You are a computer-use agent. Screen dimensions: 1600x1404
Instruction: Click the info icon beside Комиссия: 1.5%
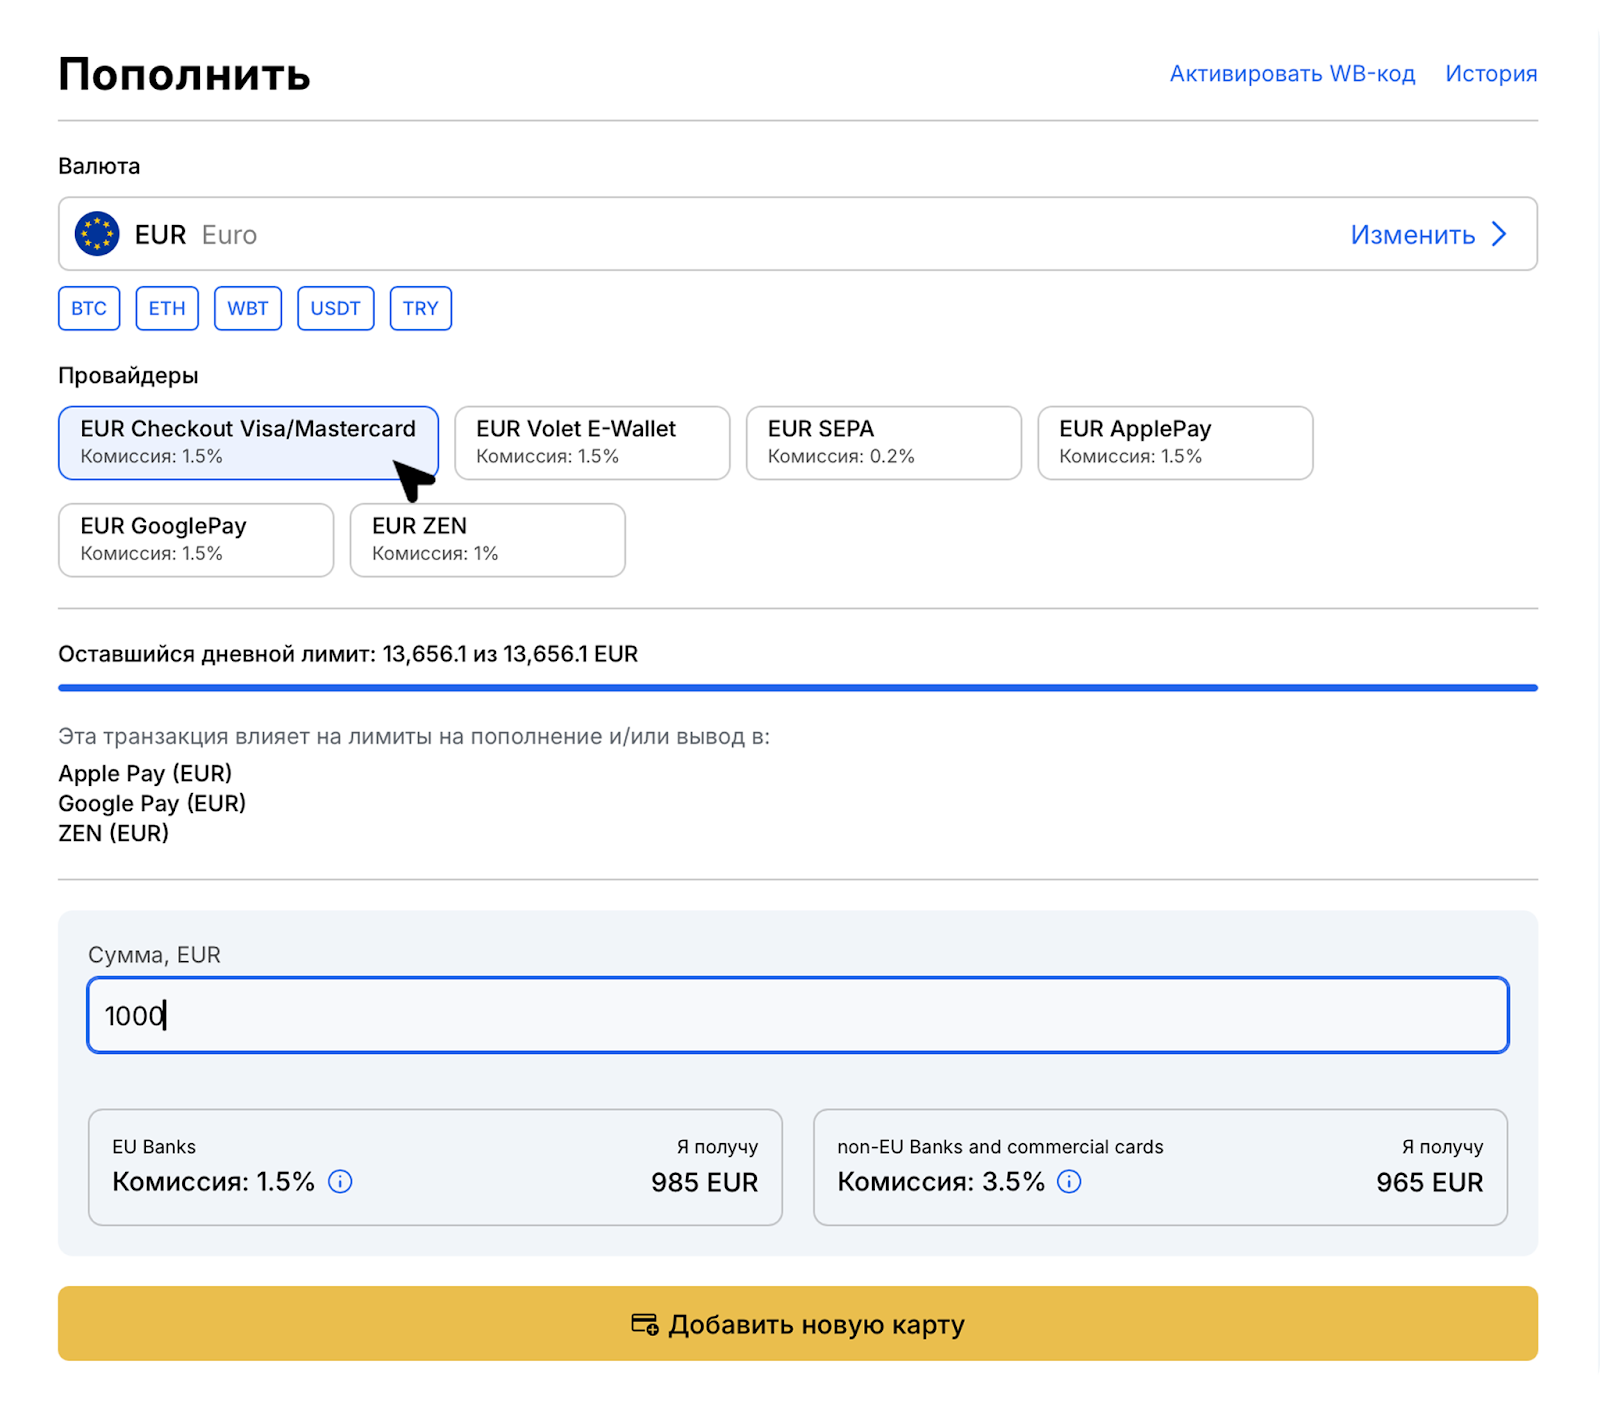coord(340,1182)
